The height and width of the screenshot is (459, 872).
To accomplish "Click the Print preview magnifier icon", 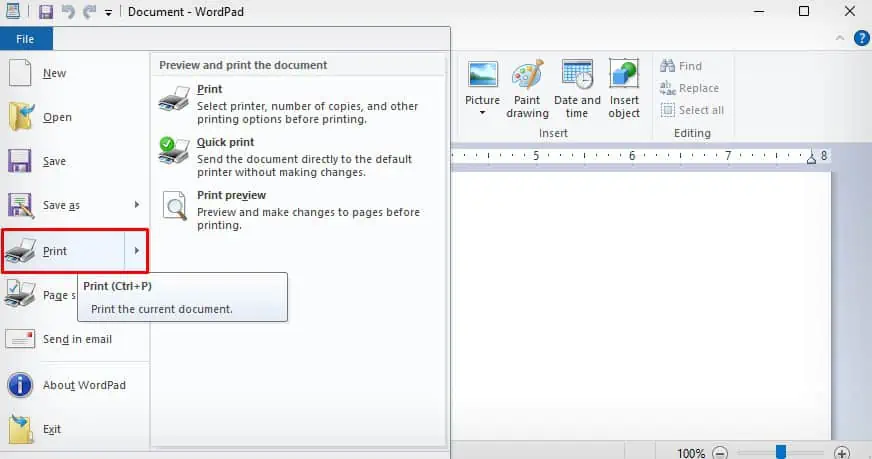I will 175,205.
